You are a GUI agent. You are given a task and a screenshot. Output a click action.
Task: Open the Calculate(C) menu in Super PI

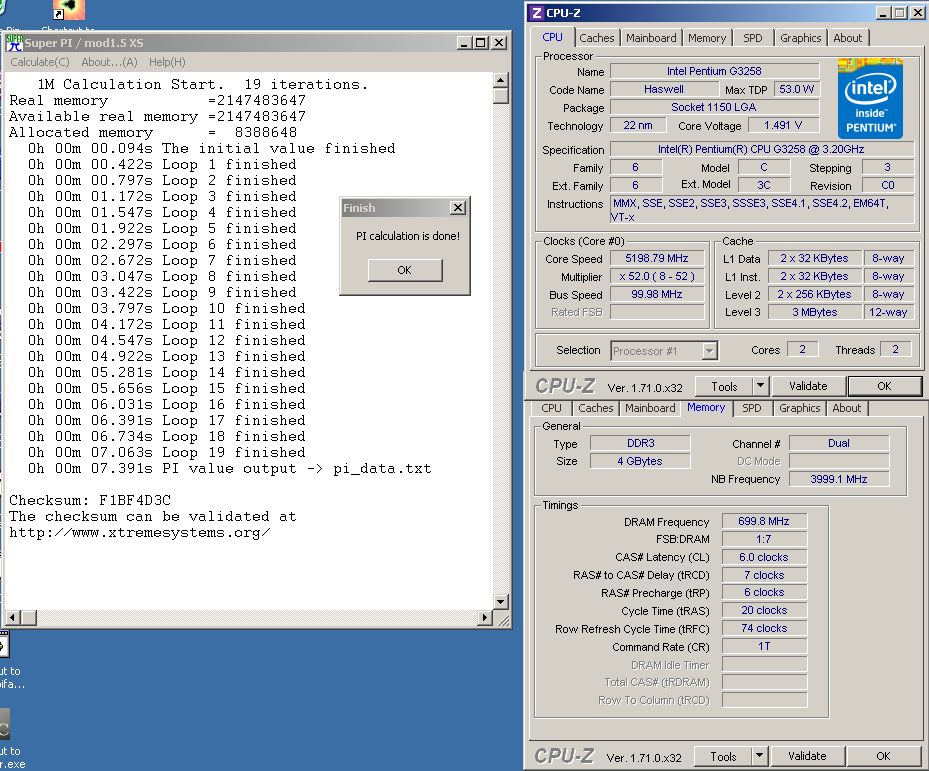point(40,62)
